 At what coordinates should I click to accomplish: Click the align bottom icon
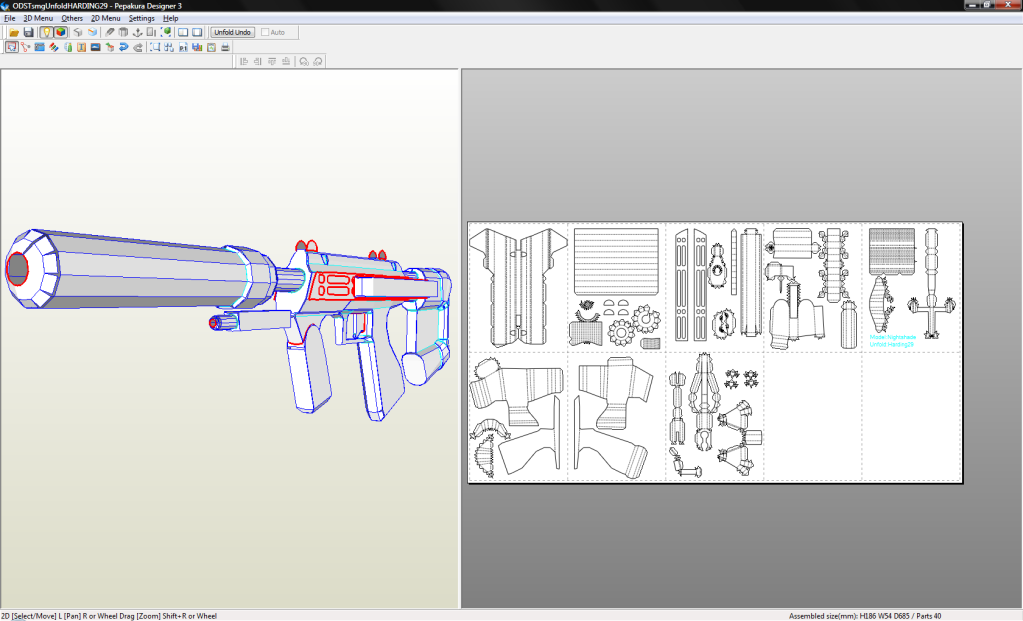tap(286, 61)
